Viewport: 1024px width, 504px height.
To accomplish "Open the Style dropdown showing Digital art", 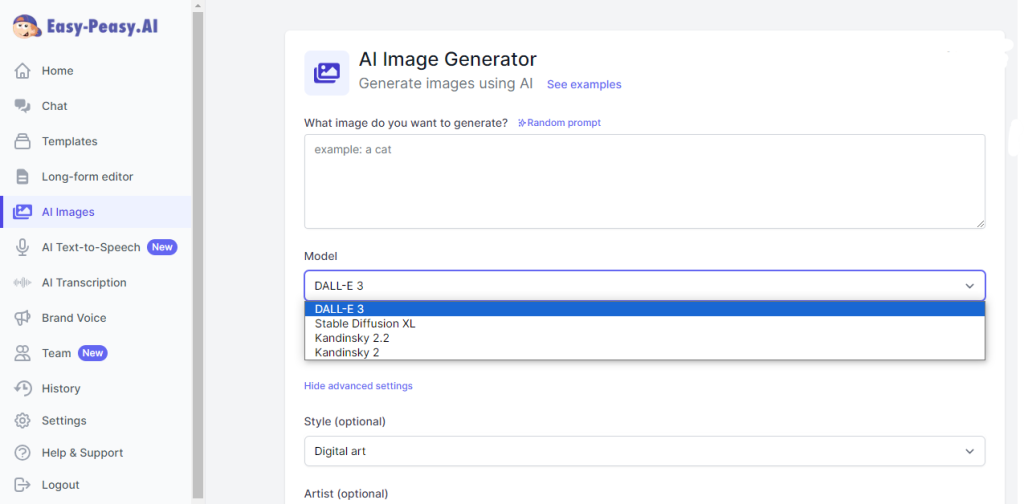I will pos(644,451).
